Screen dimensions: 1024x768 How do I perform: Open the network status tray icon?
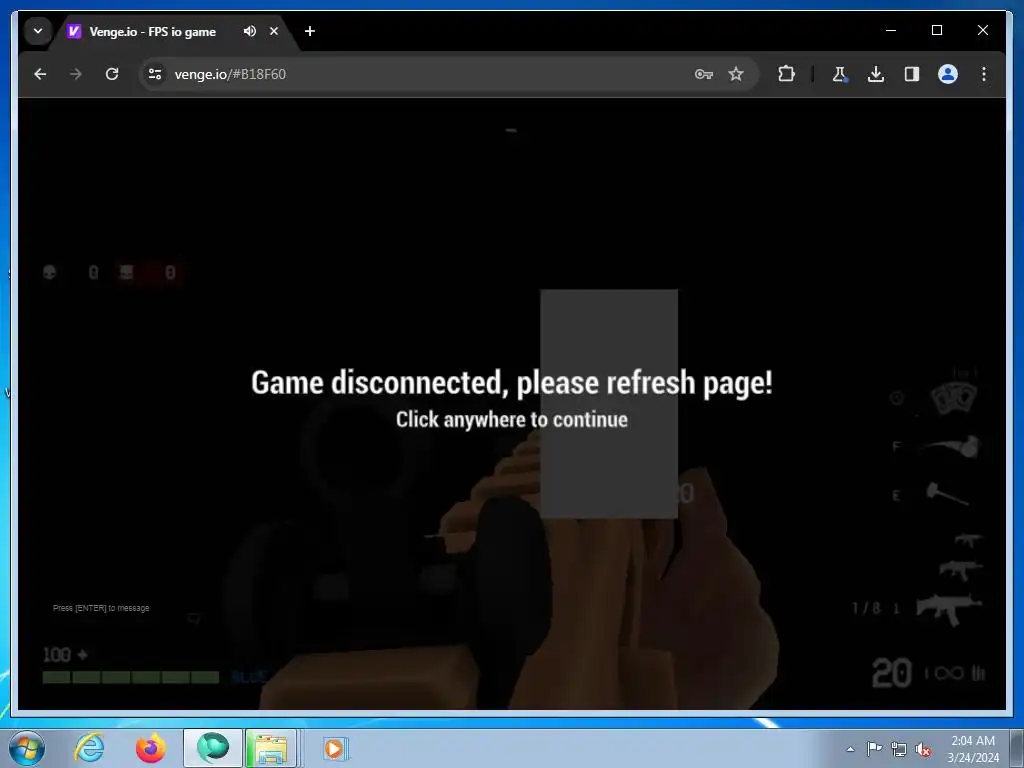(899, 749)
